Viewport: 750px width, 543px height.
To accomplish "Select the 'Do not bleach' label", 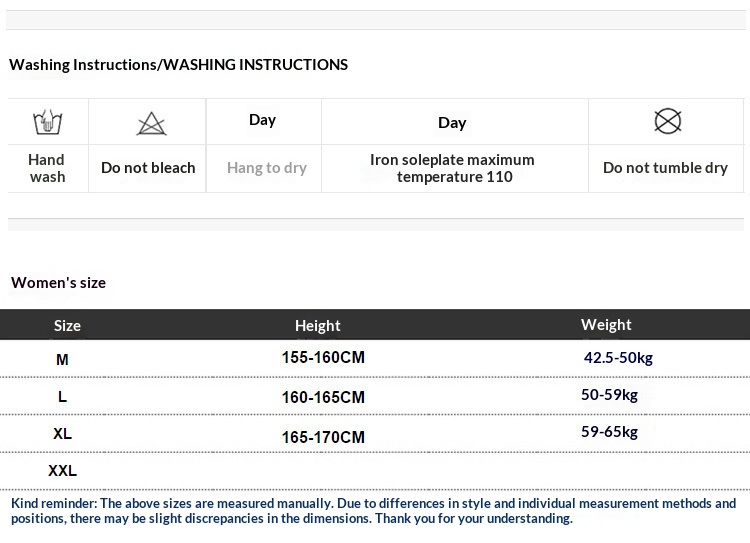I will 148,168.
